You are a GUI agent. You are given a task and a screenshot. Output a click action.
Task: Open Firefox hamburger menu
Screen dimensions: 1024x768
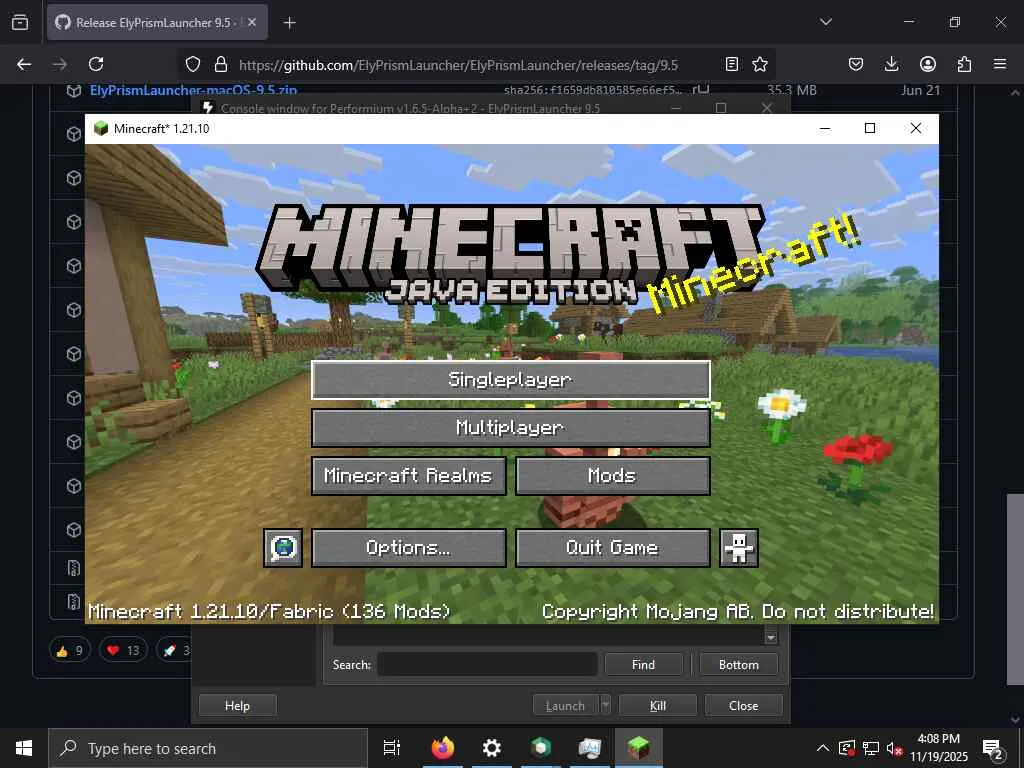(x=1000, y=64)
